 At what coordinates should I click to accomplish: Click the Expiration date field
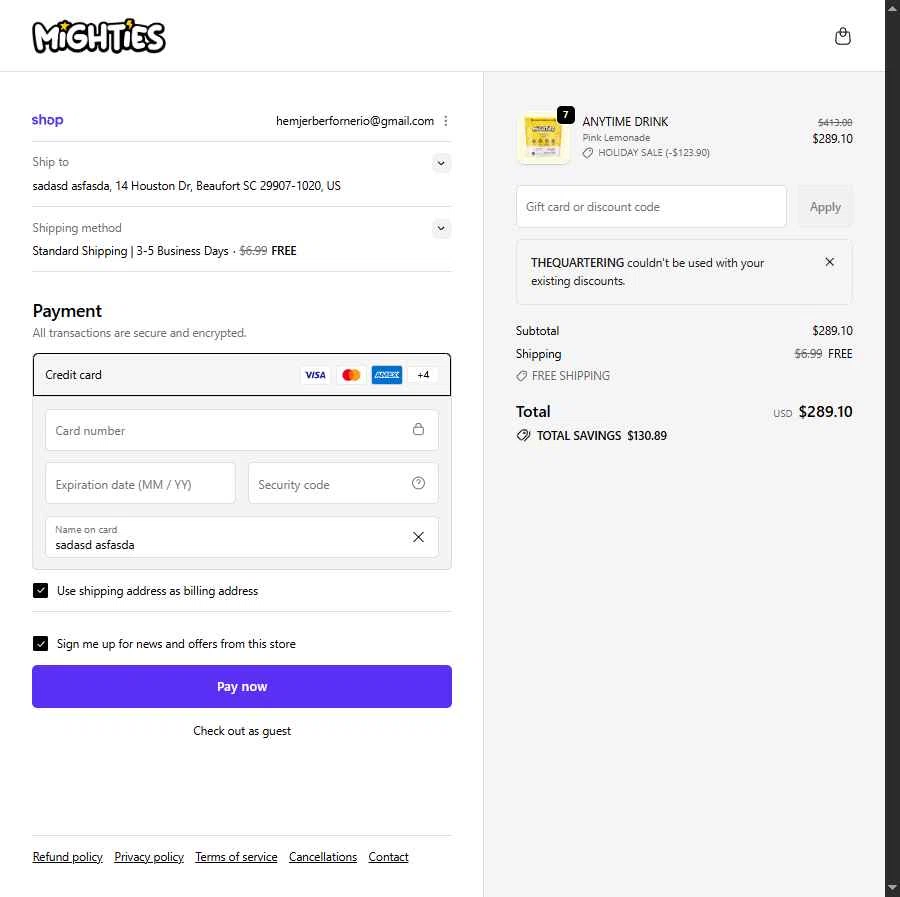(x=140, y=484)
